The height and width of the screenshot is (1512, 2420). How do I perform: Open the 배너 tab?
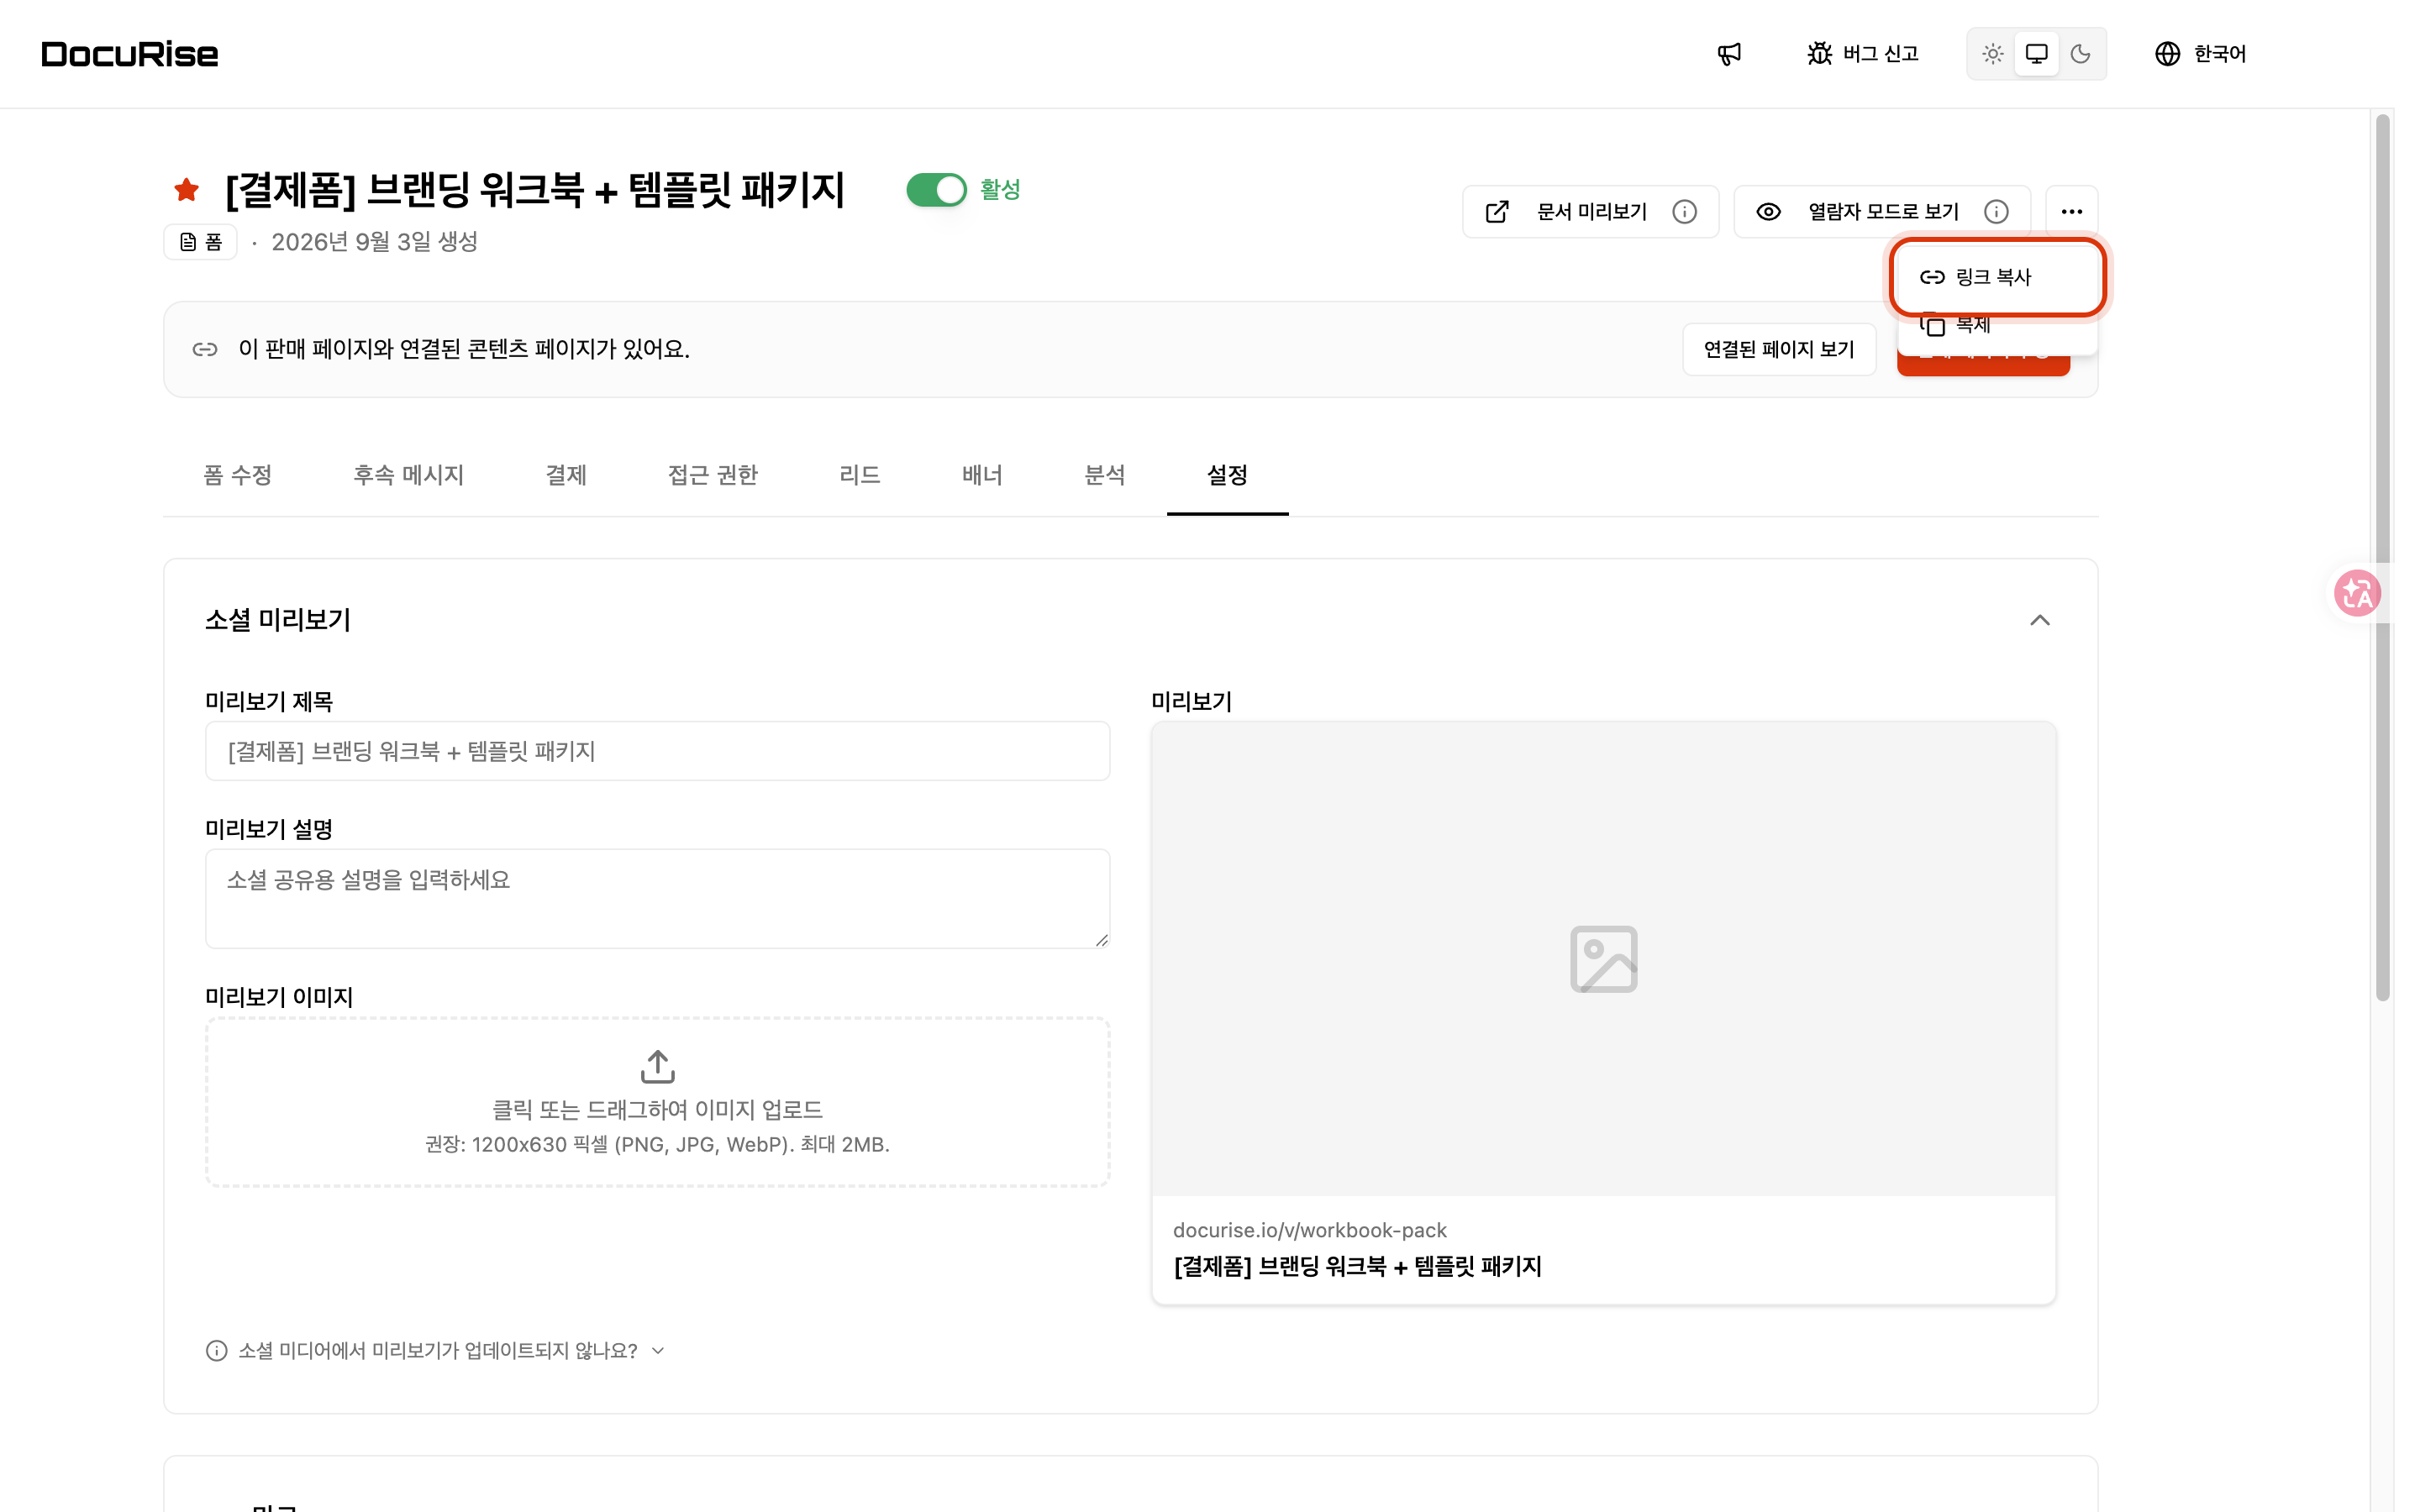[x=982, y=475]
